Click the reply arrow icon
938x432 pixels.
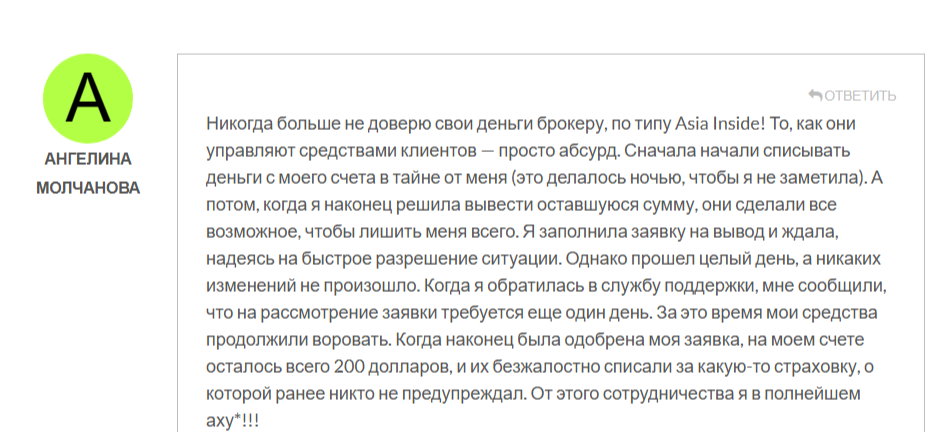[815, 95]
